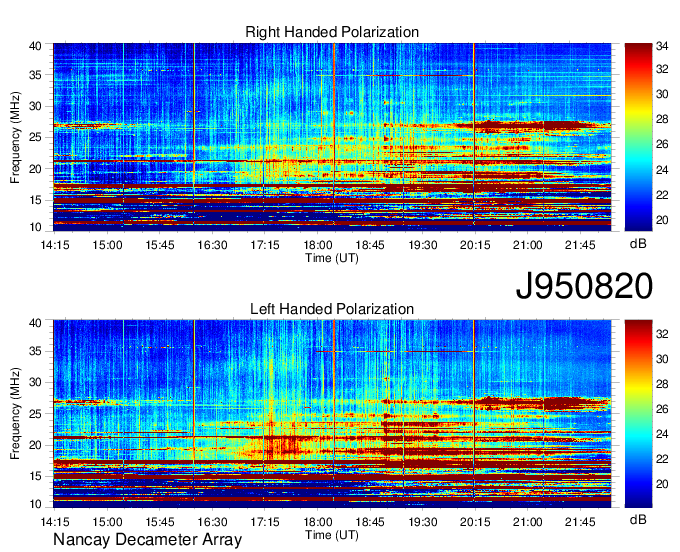Click the 32 value on Left Handed color scale
Viewport: 680px width, 552px height.
[x=662, y=333]
